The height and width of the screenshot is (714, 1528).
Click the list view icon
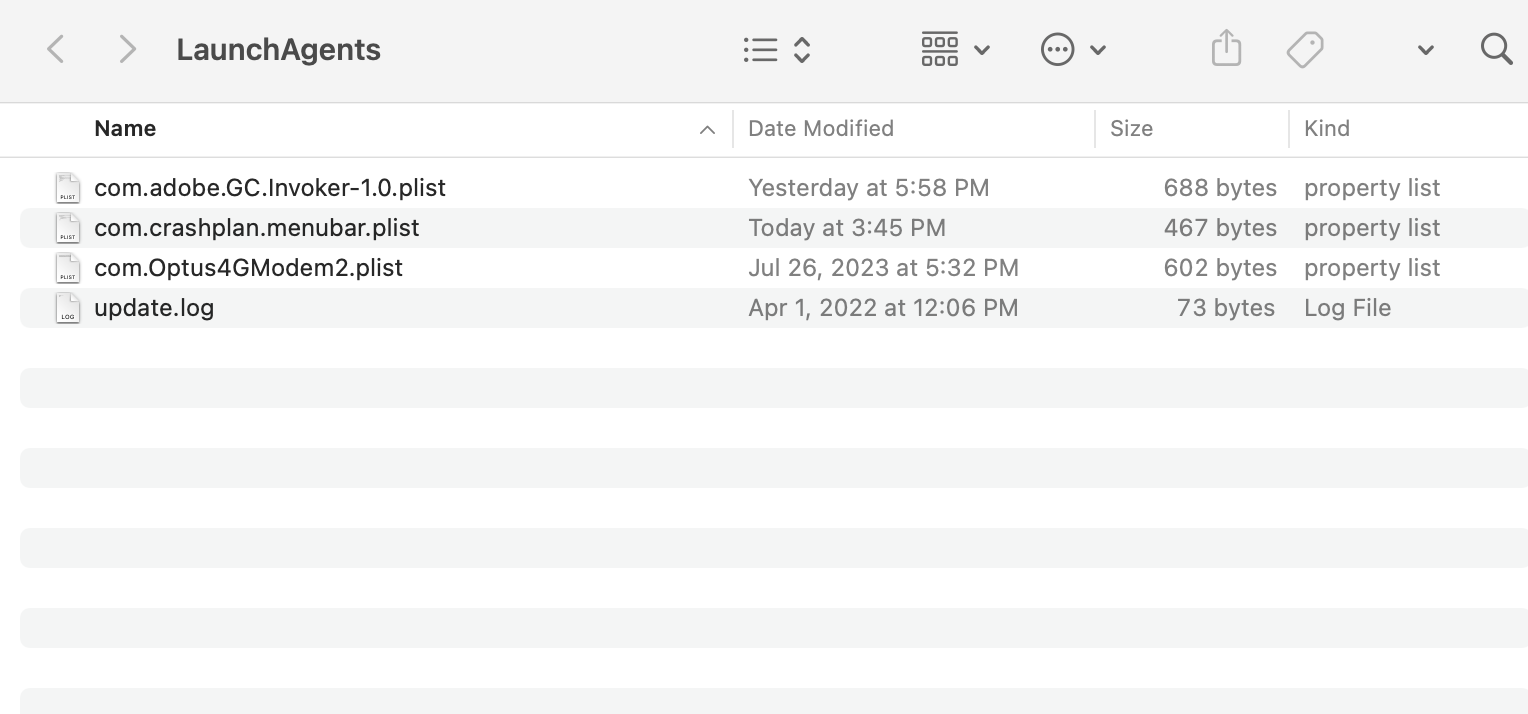coord(760,49)
